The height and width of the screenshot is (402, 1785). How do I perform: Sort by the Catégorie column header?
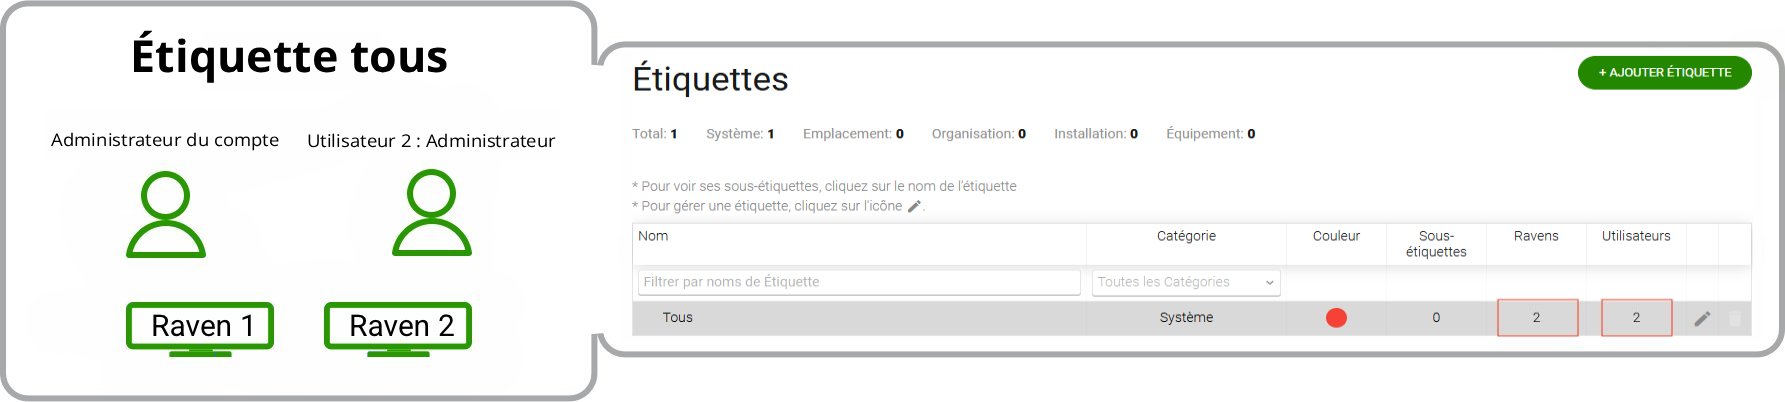(x=1186, y=236)
